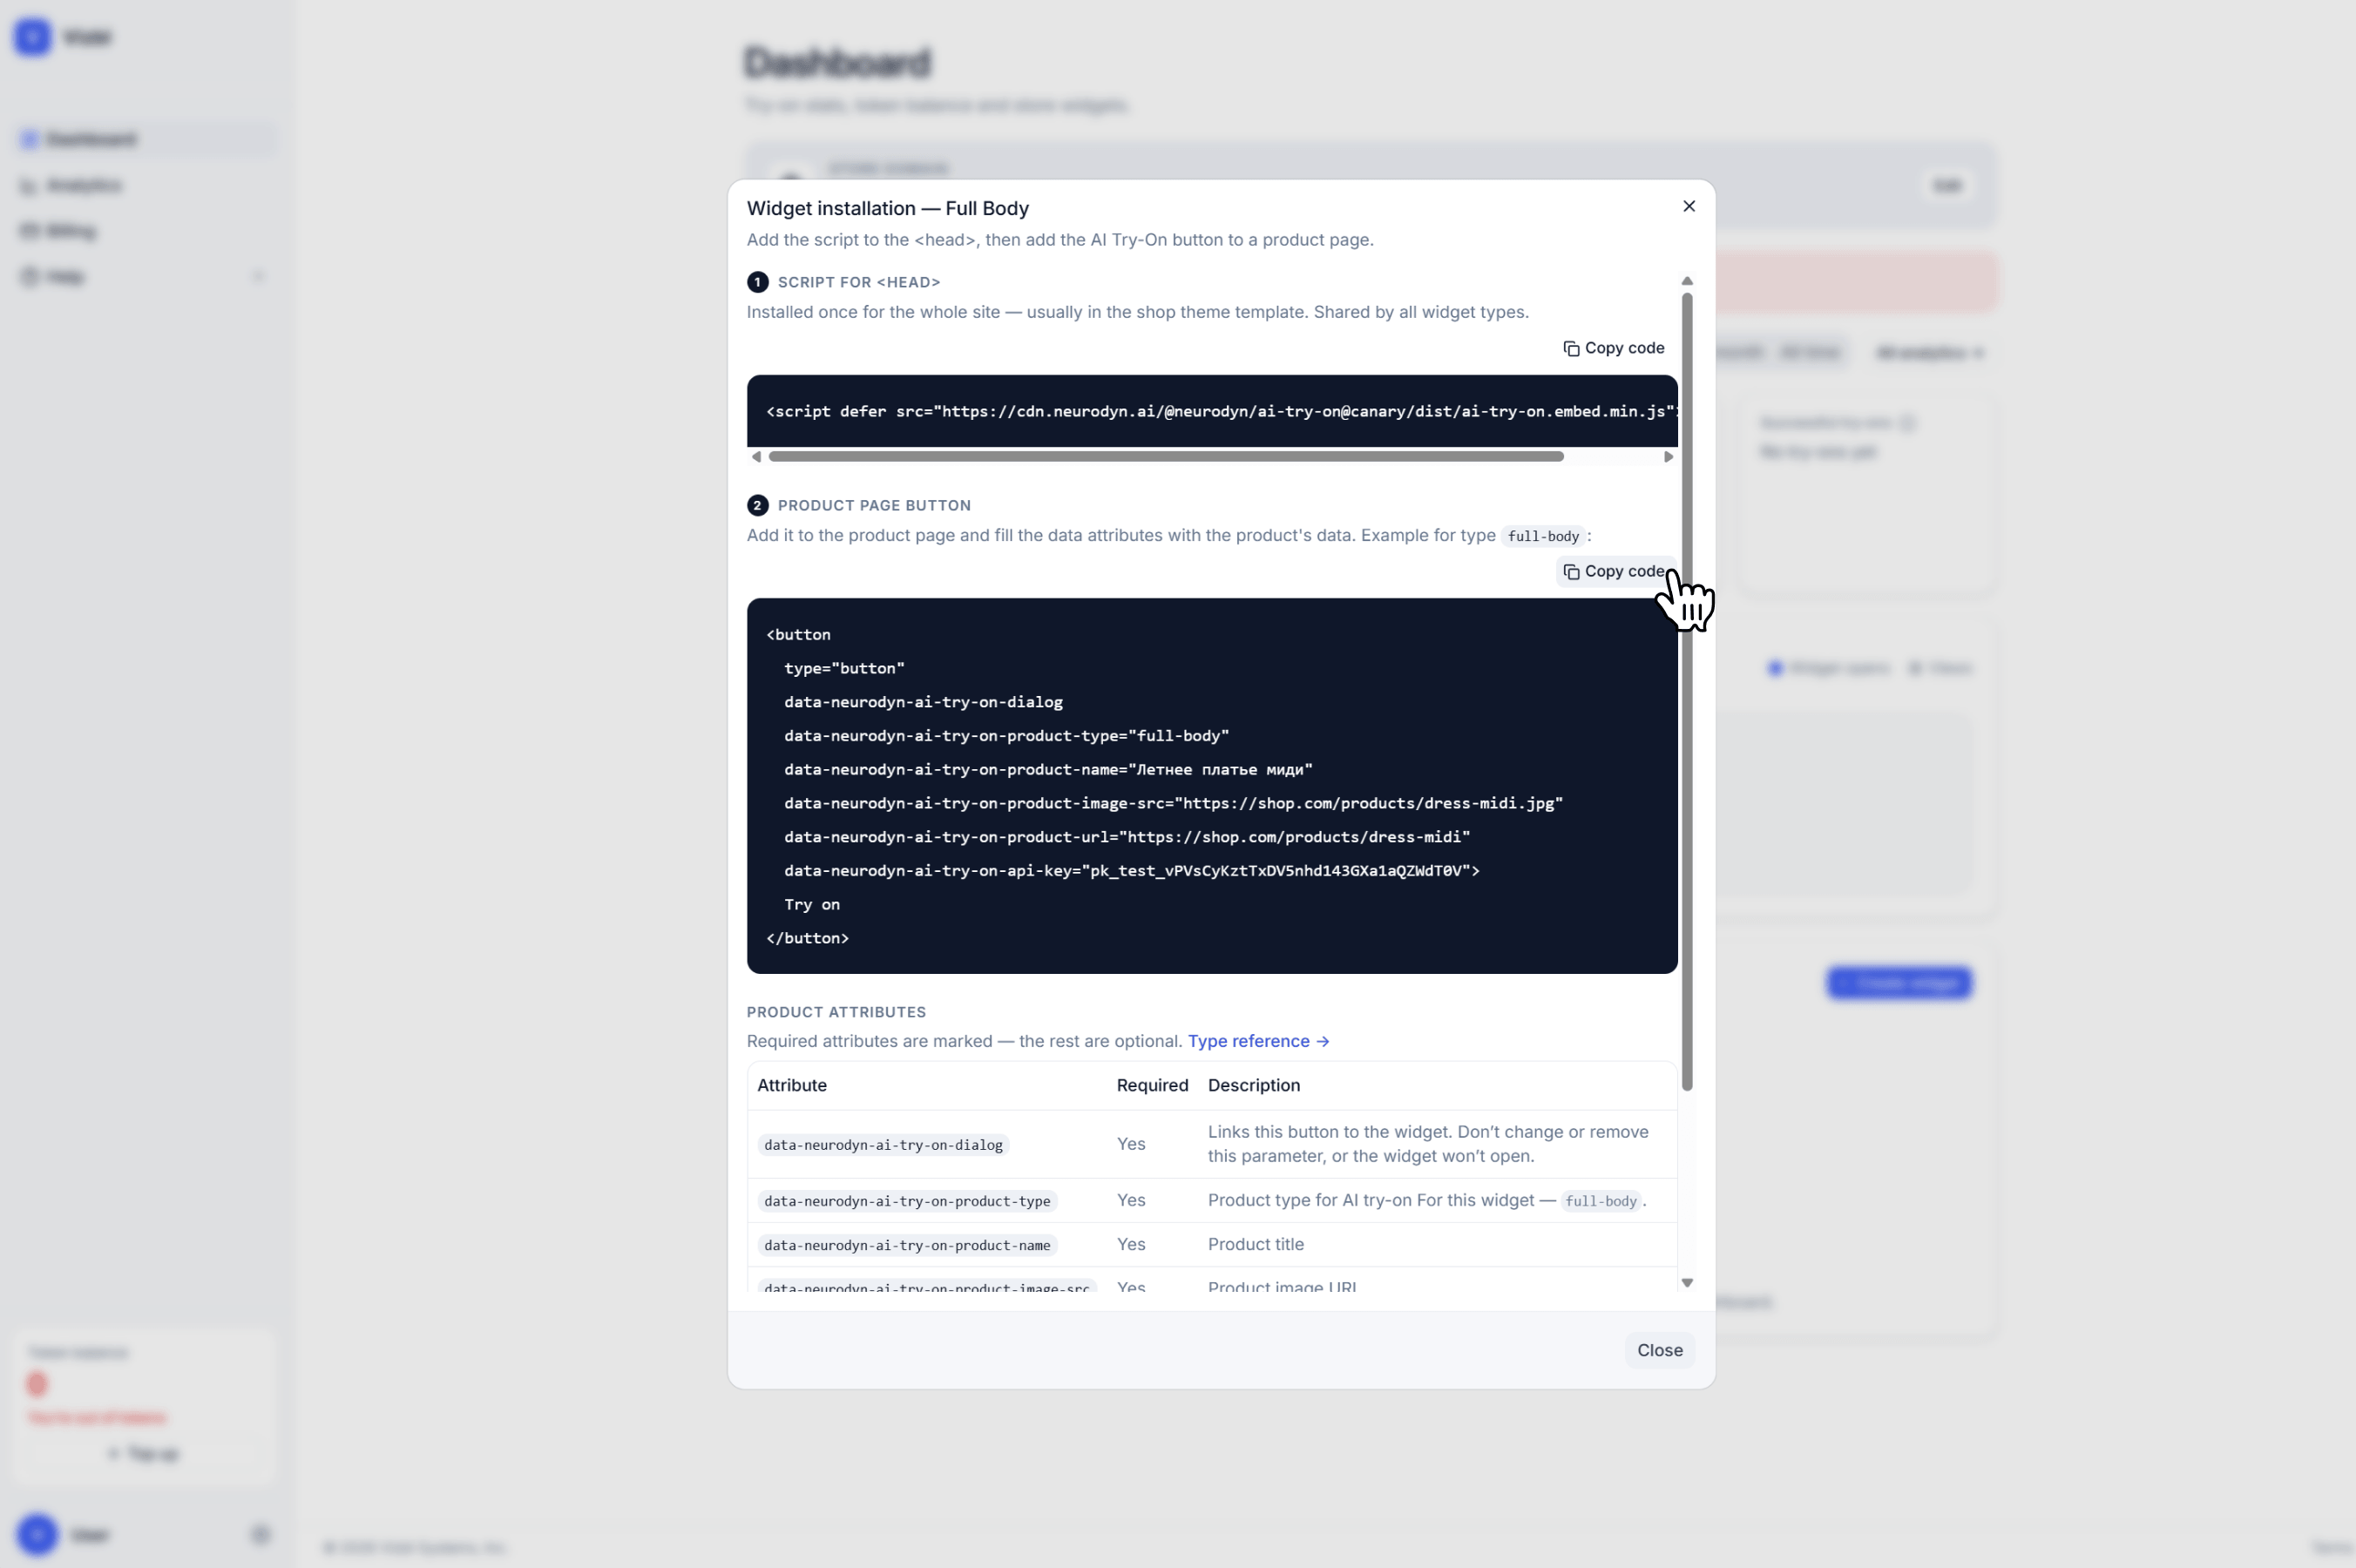Image resolution: width=2356 pixels, height=1568 pixels.
Task: Click the "Widget installation — Full Body" title
Action: (888, 208)
